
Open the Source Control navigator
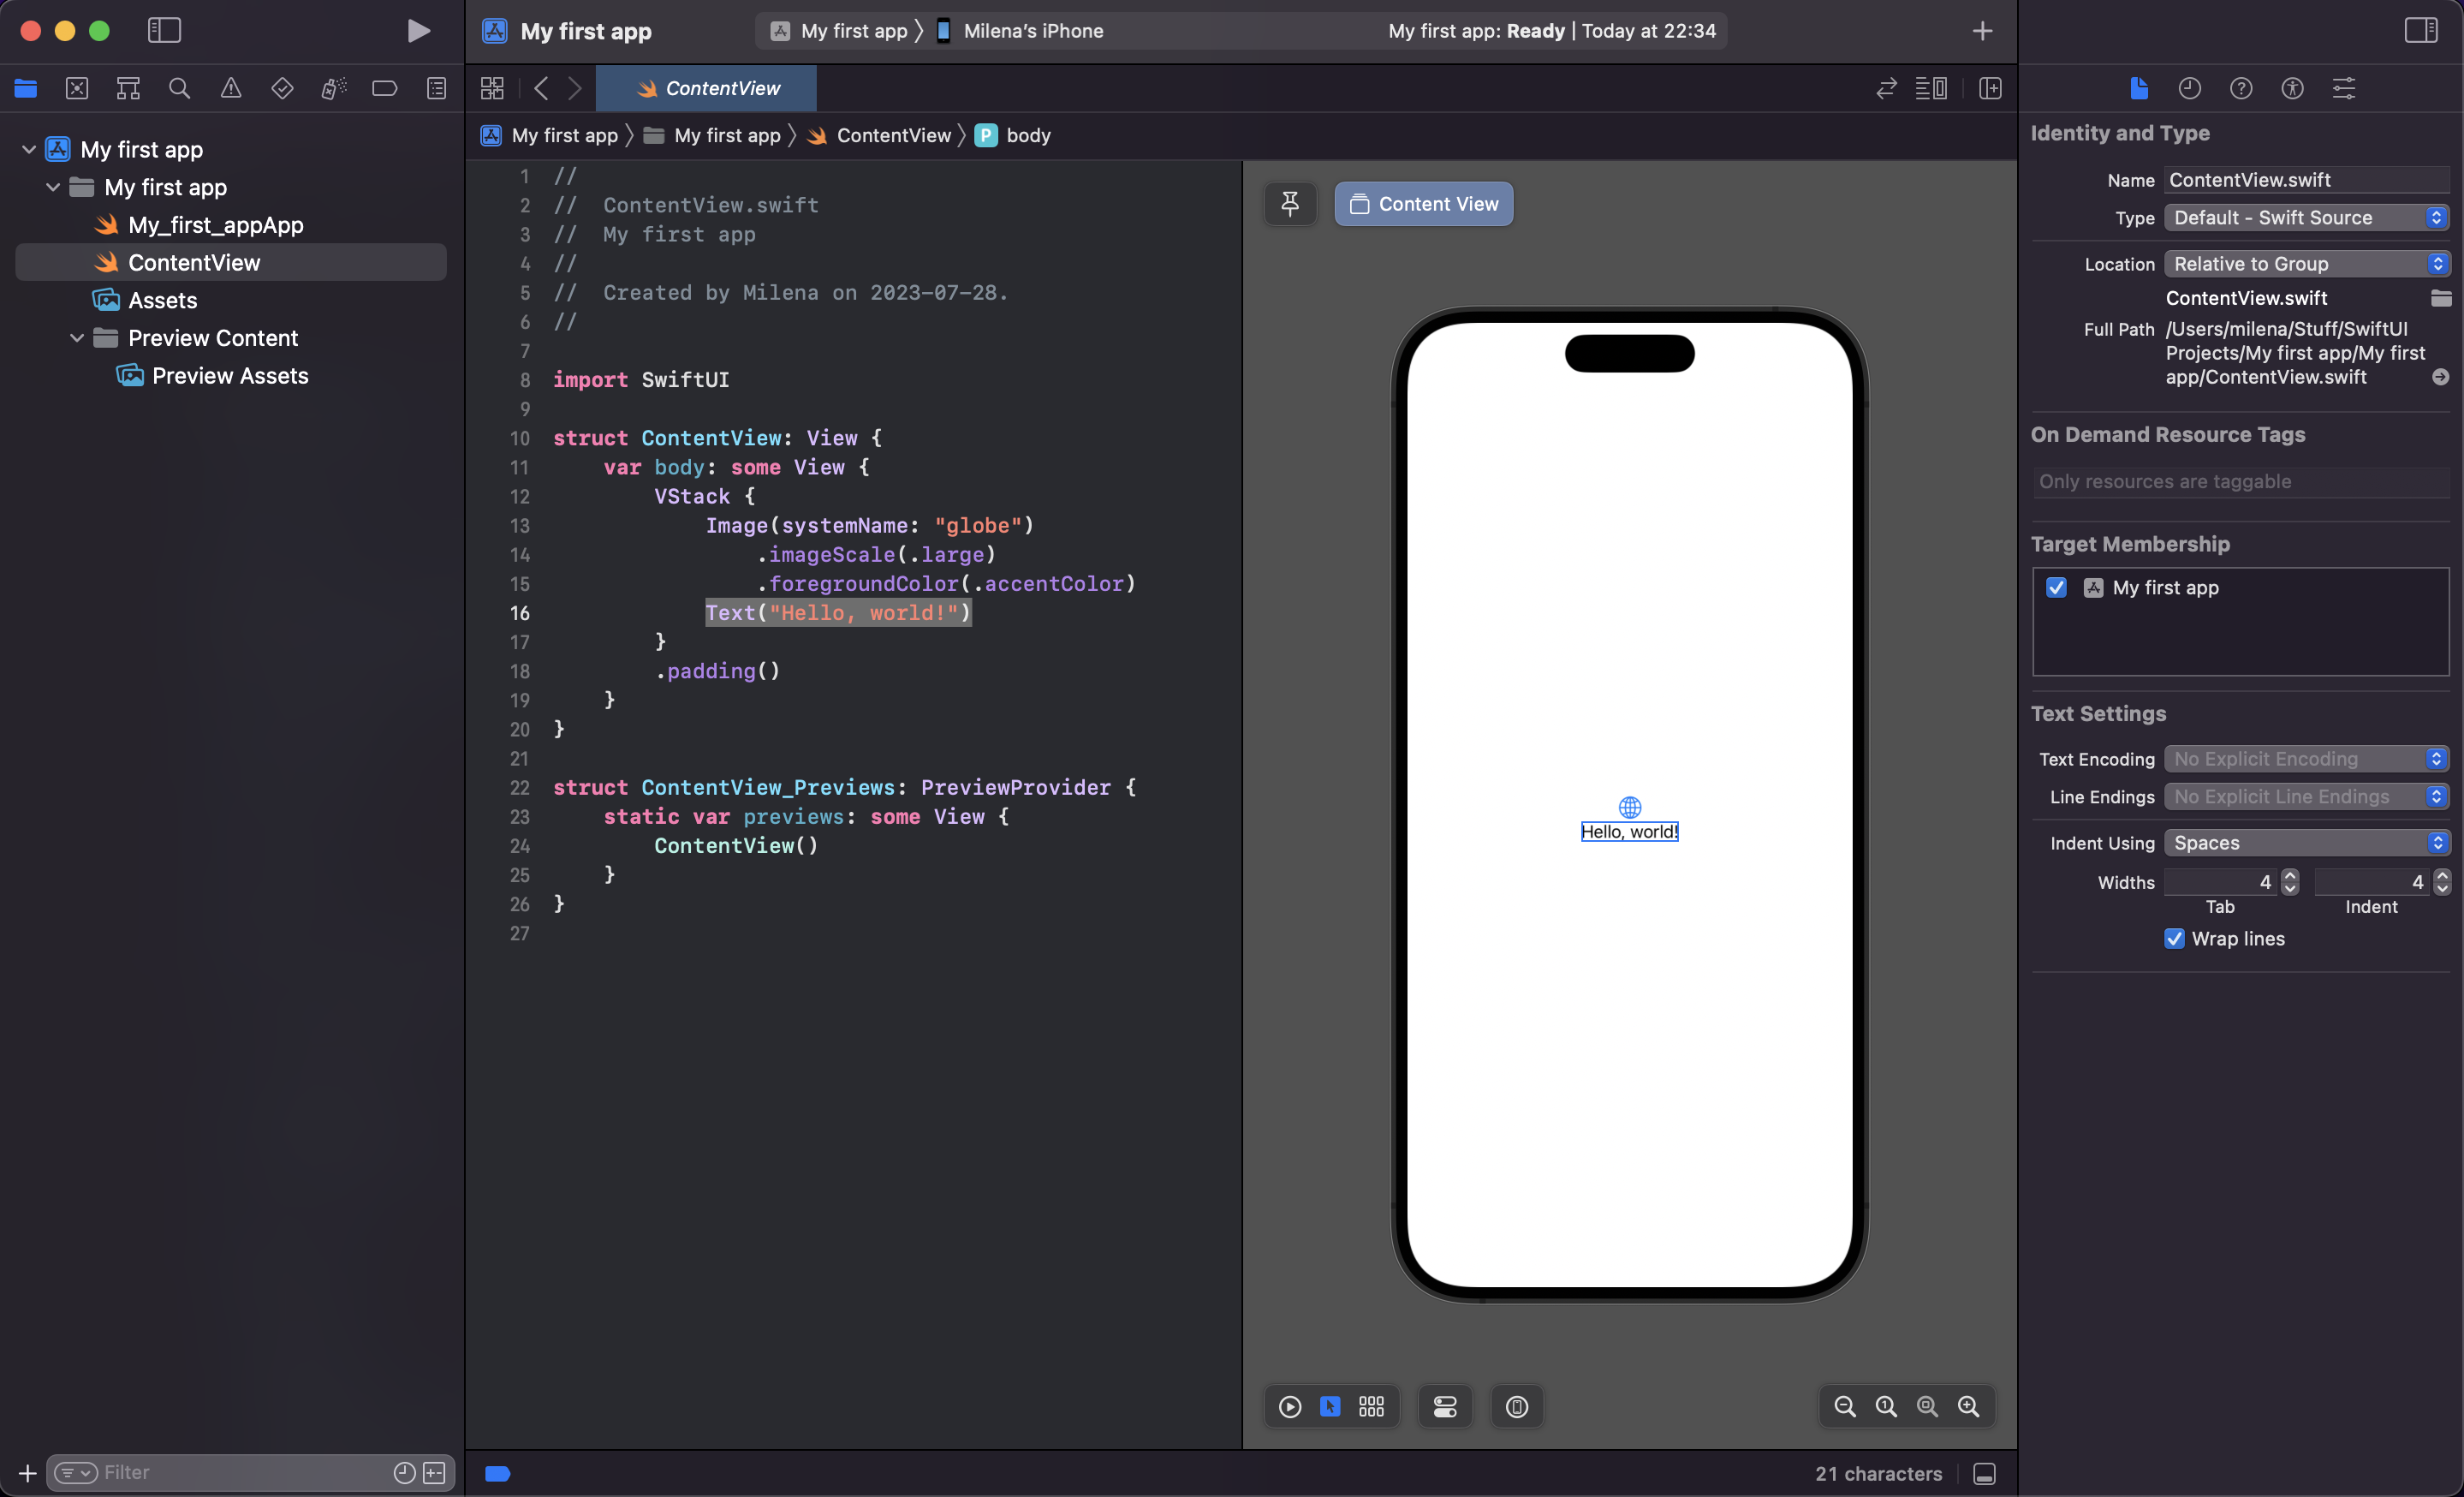coord(77,88)
